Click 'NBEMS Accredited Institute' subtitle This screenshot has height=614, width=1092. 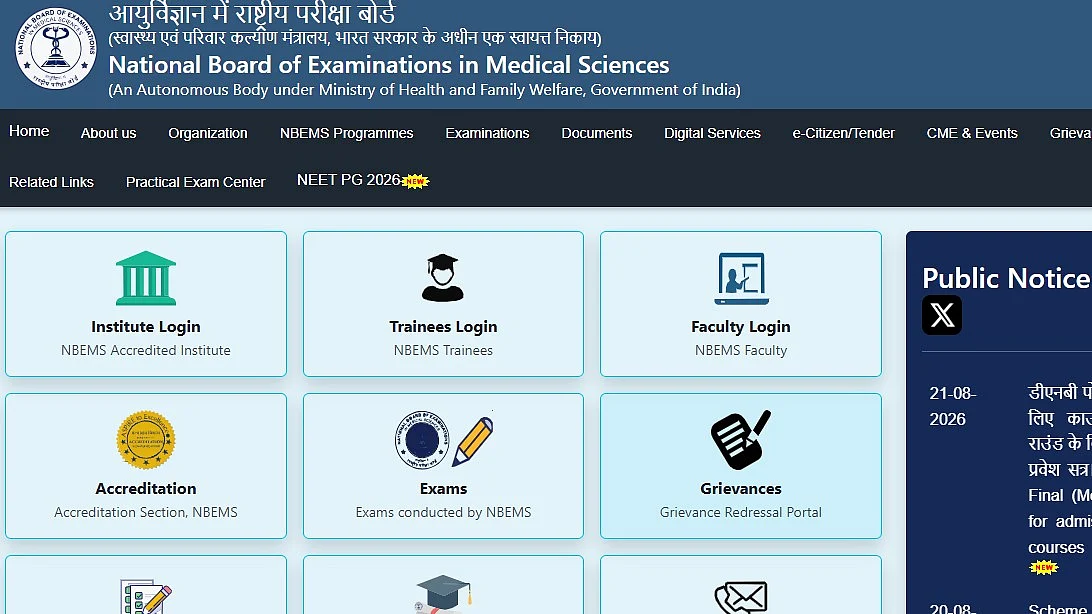146,350
